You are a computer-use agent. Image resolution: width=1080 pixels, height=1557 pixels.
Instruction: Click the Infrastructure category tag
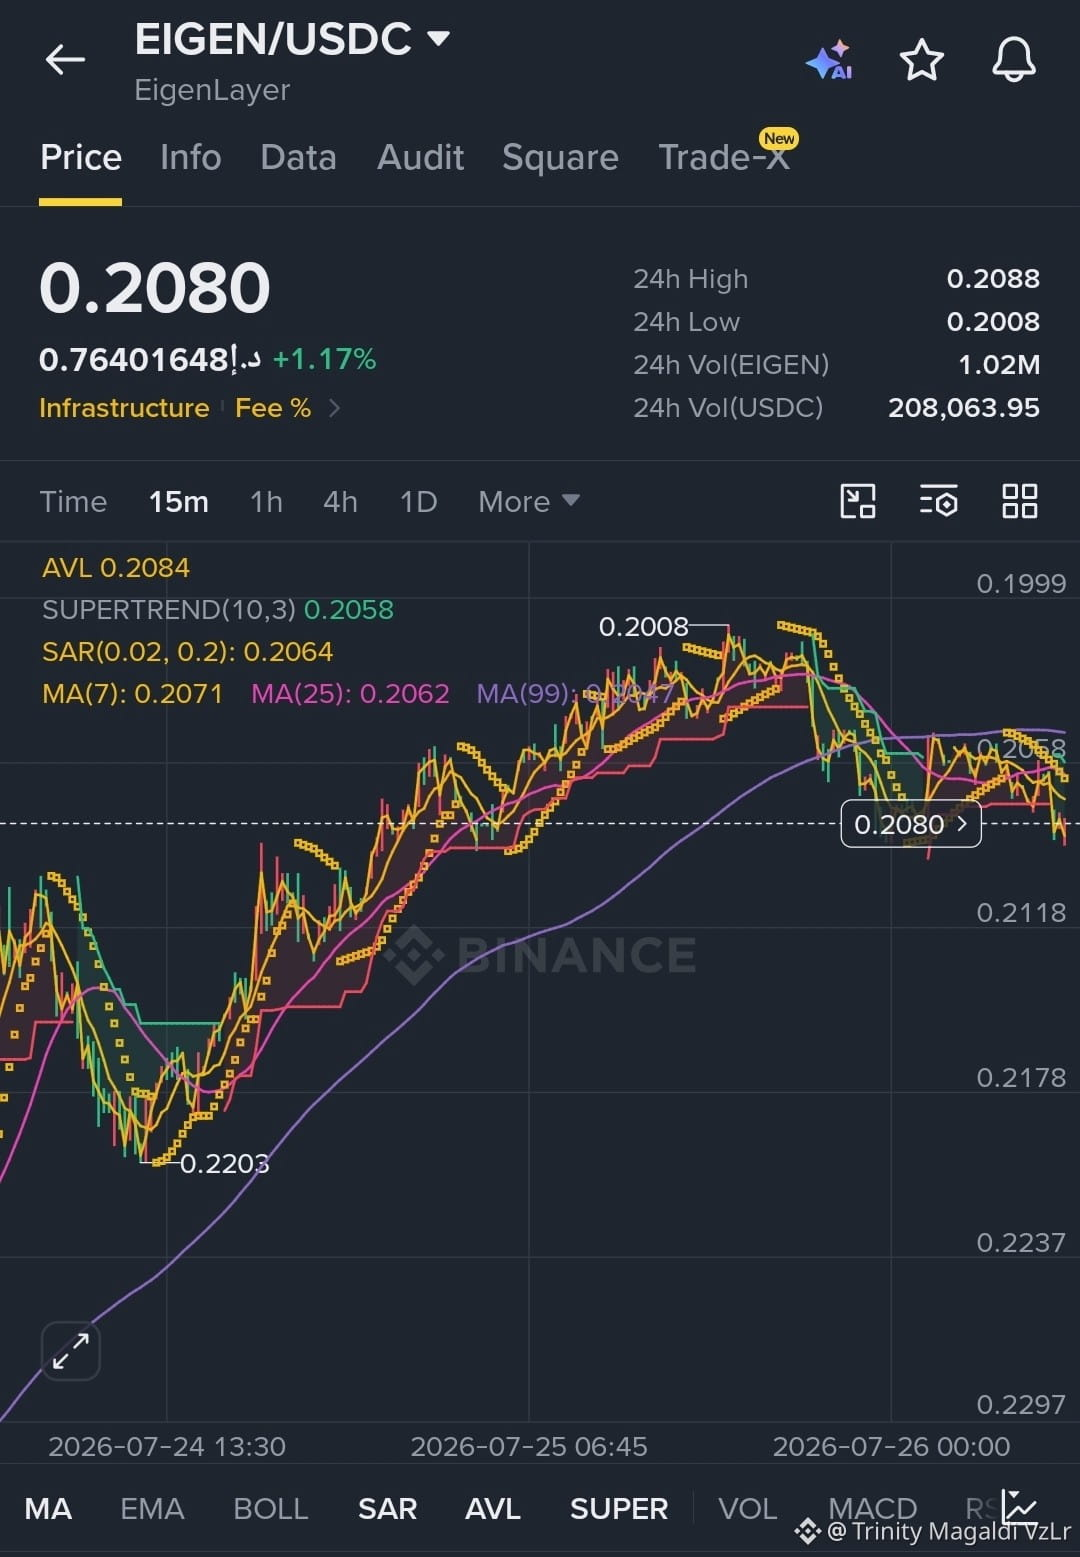tap(124, 408)
